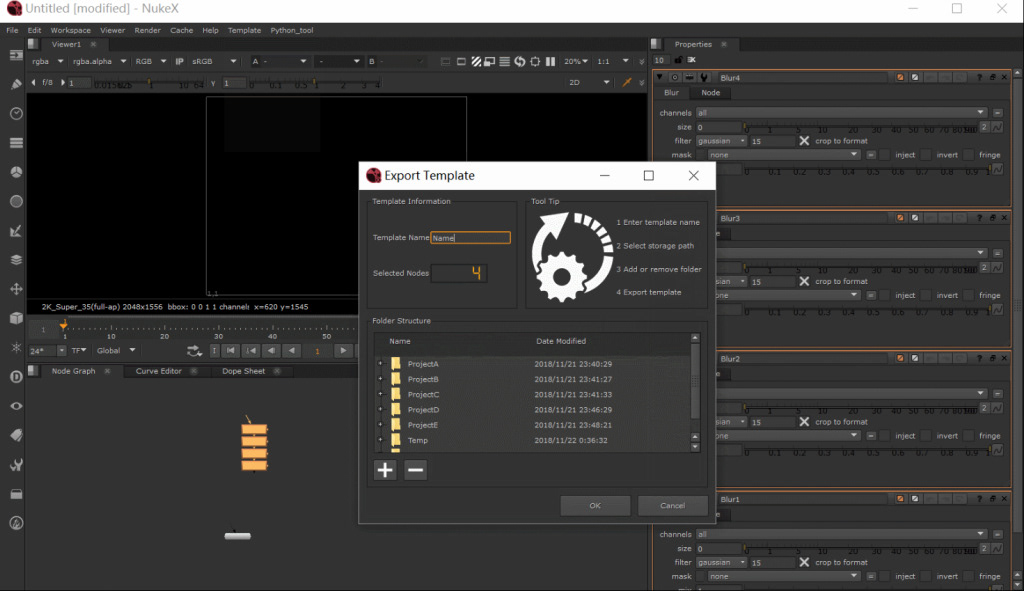Click go to first frame button in timeline
Image resolution: width=1024 pixels, height=591 pixels.
tap(231, 351)
